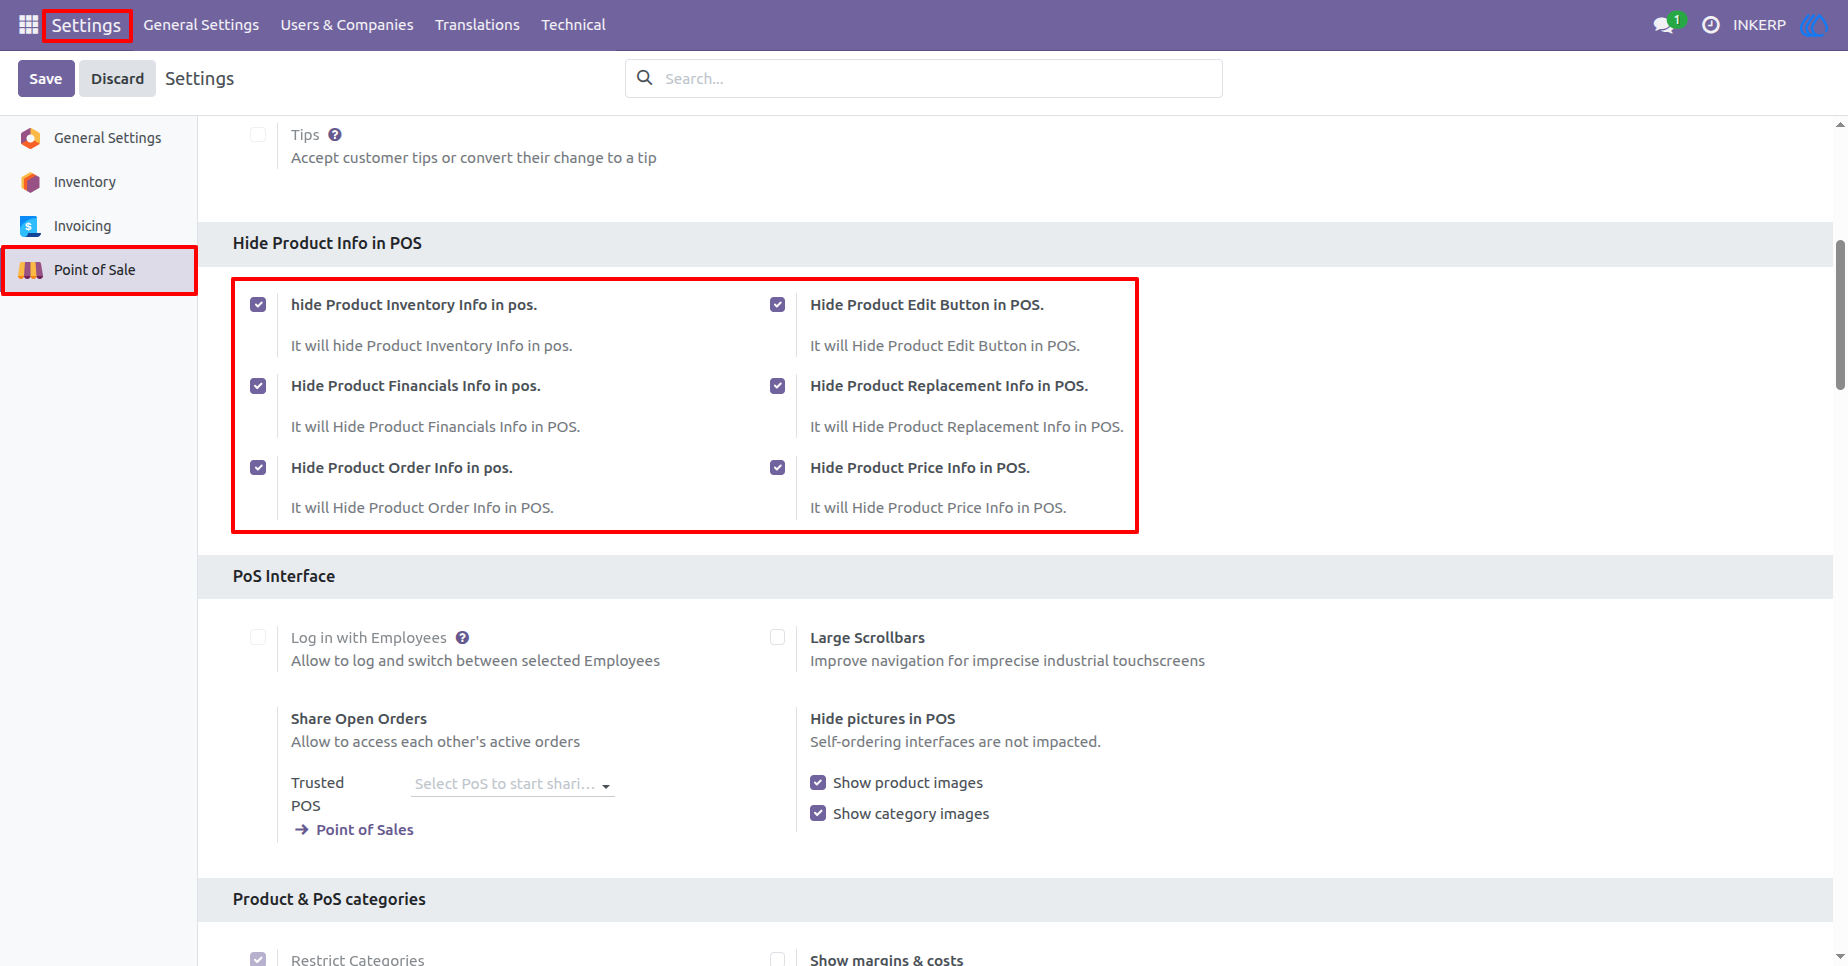1848x966 pixels.
Task: Click the user avatar icon beside INKERP
Action: coord(1813,25)
